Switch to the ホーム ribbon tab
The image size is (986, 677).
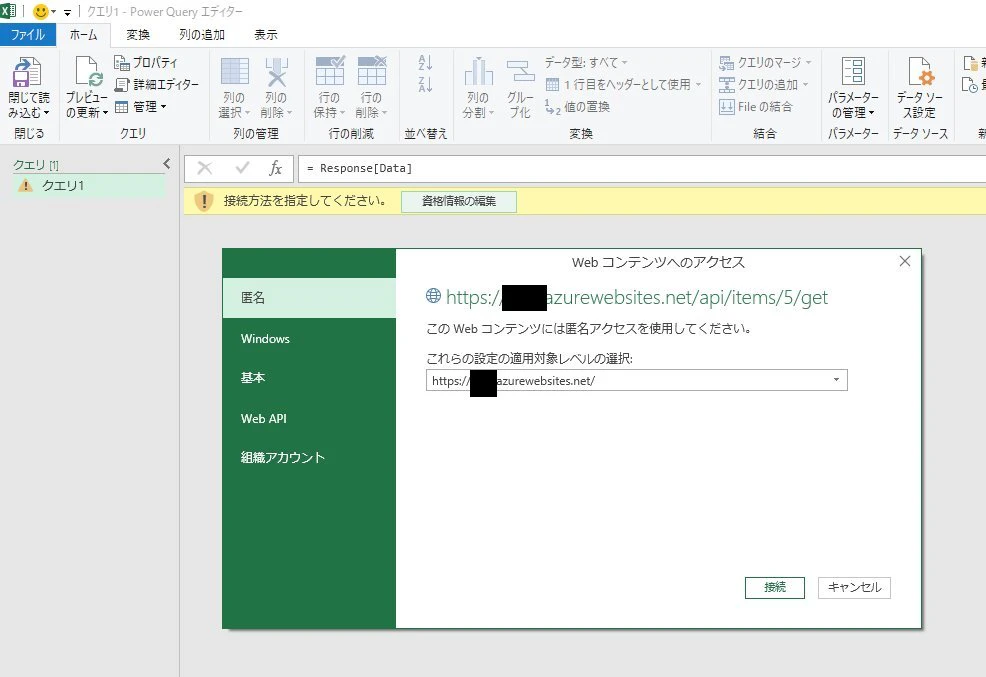click(84, 35)
